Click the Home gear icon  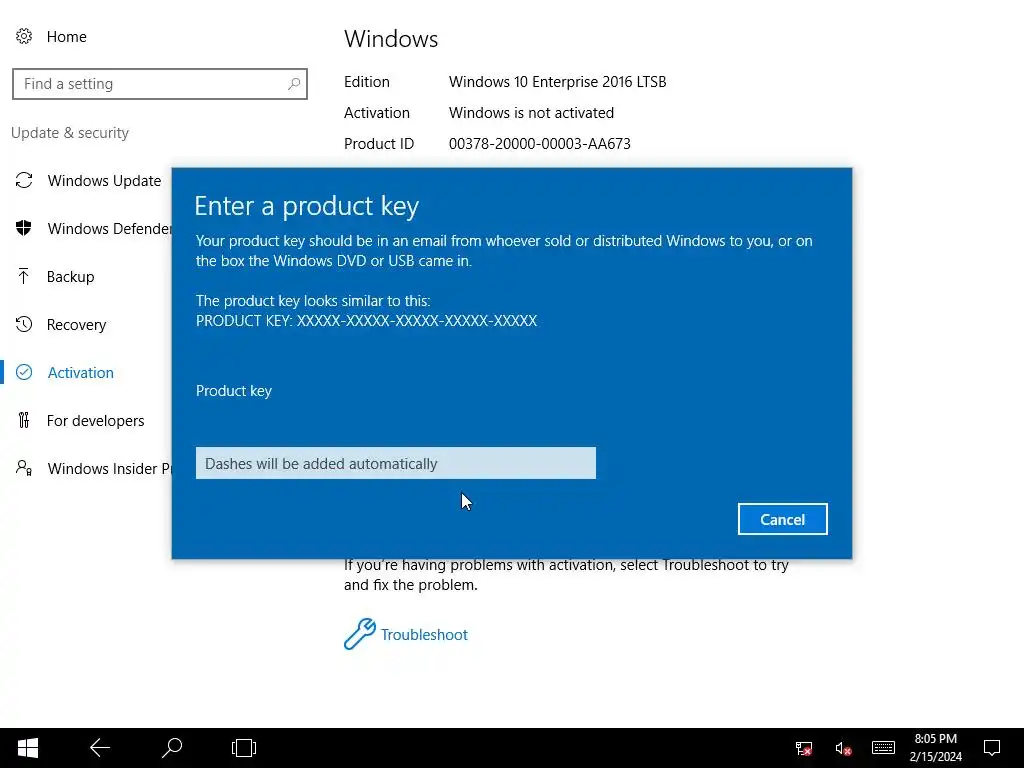click(x=24, y=37)
